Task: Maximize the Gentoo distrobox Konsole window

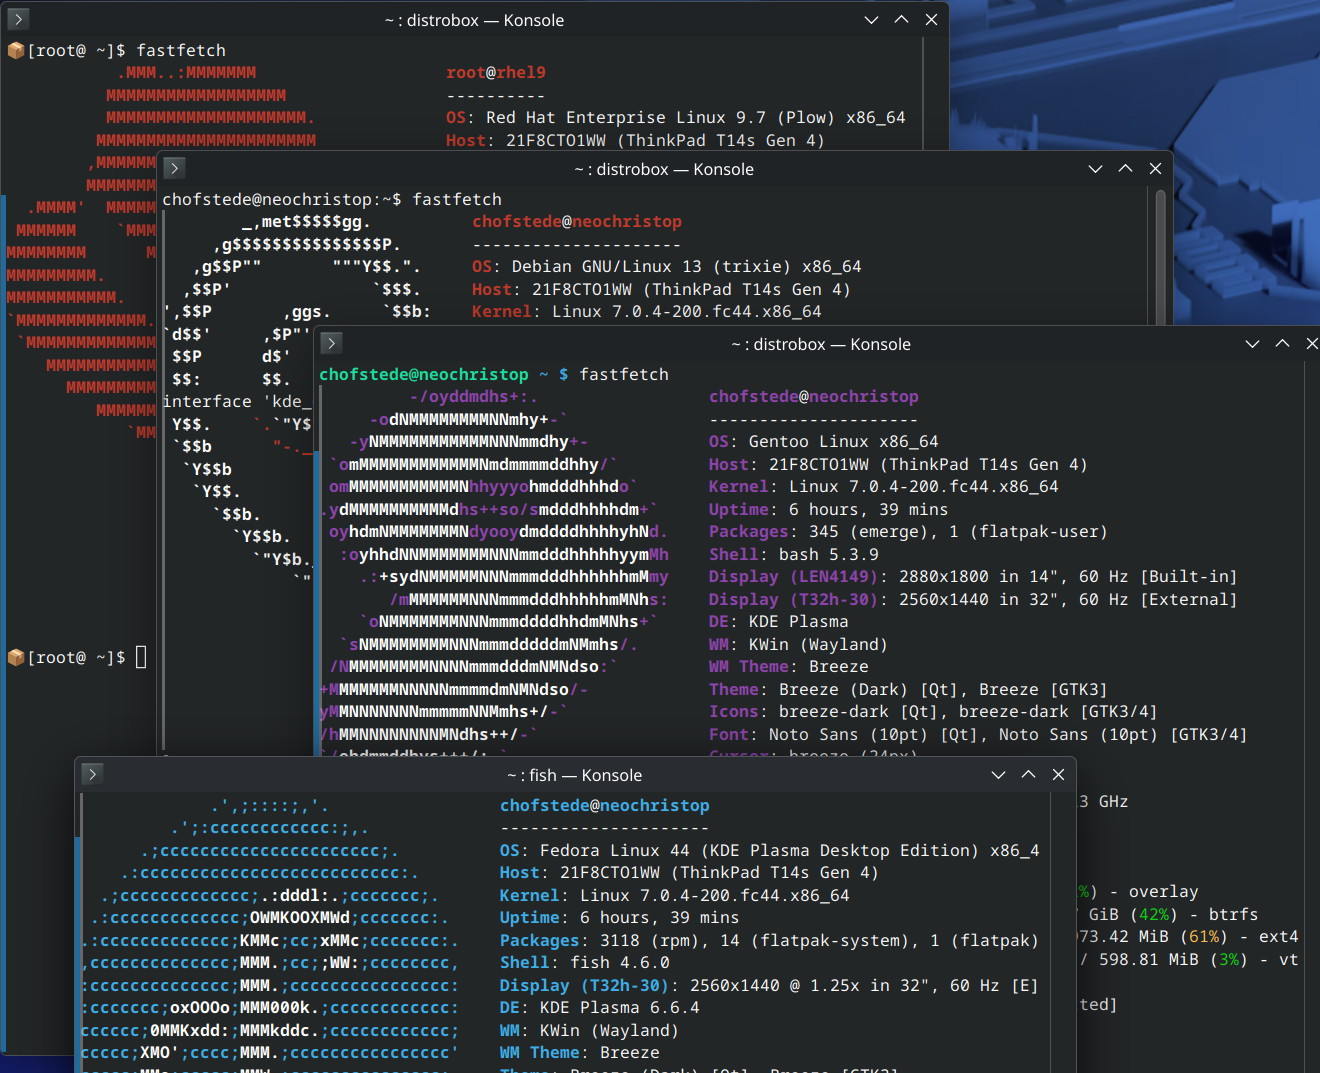Action: click(x=1282, y=344)
